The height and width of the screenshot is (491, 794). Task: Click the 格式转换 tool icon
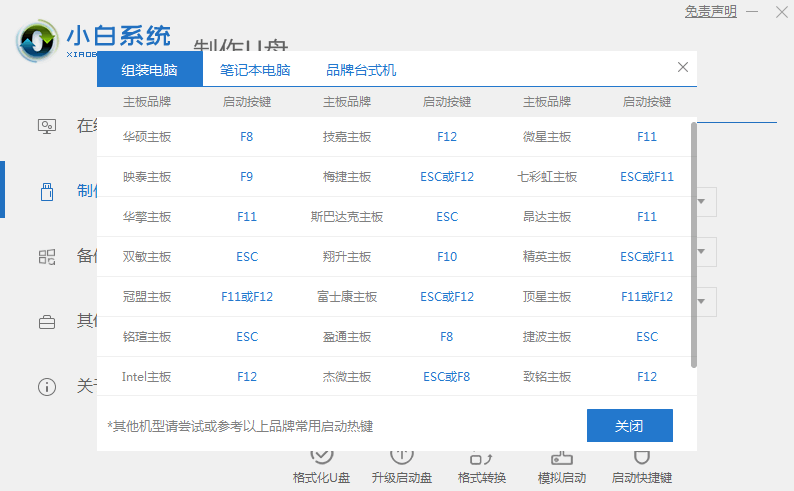click(481, 459)
